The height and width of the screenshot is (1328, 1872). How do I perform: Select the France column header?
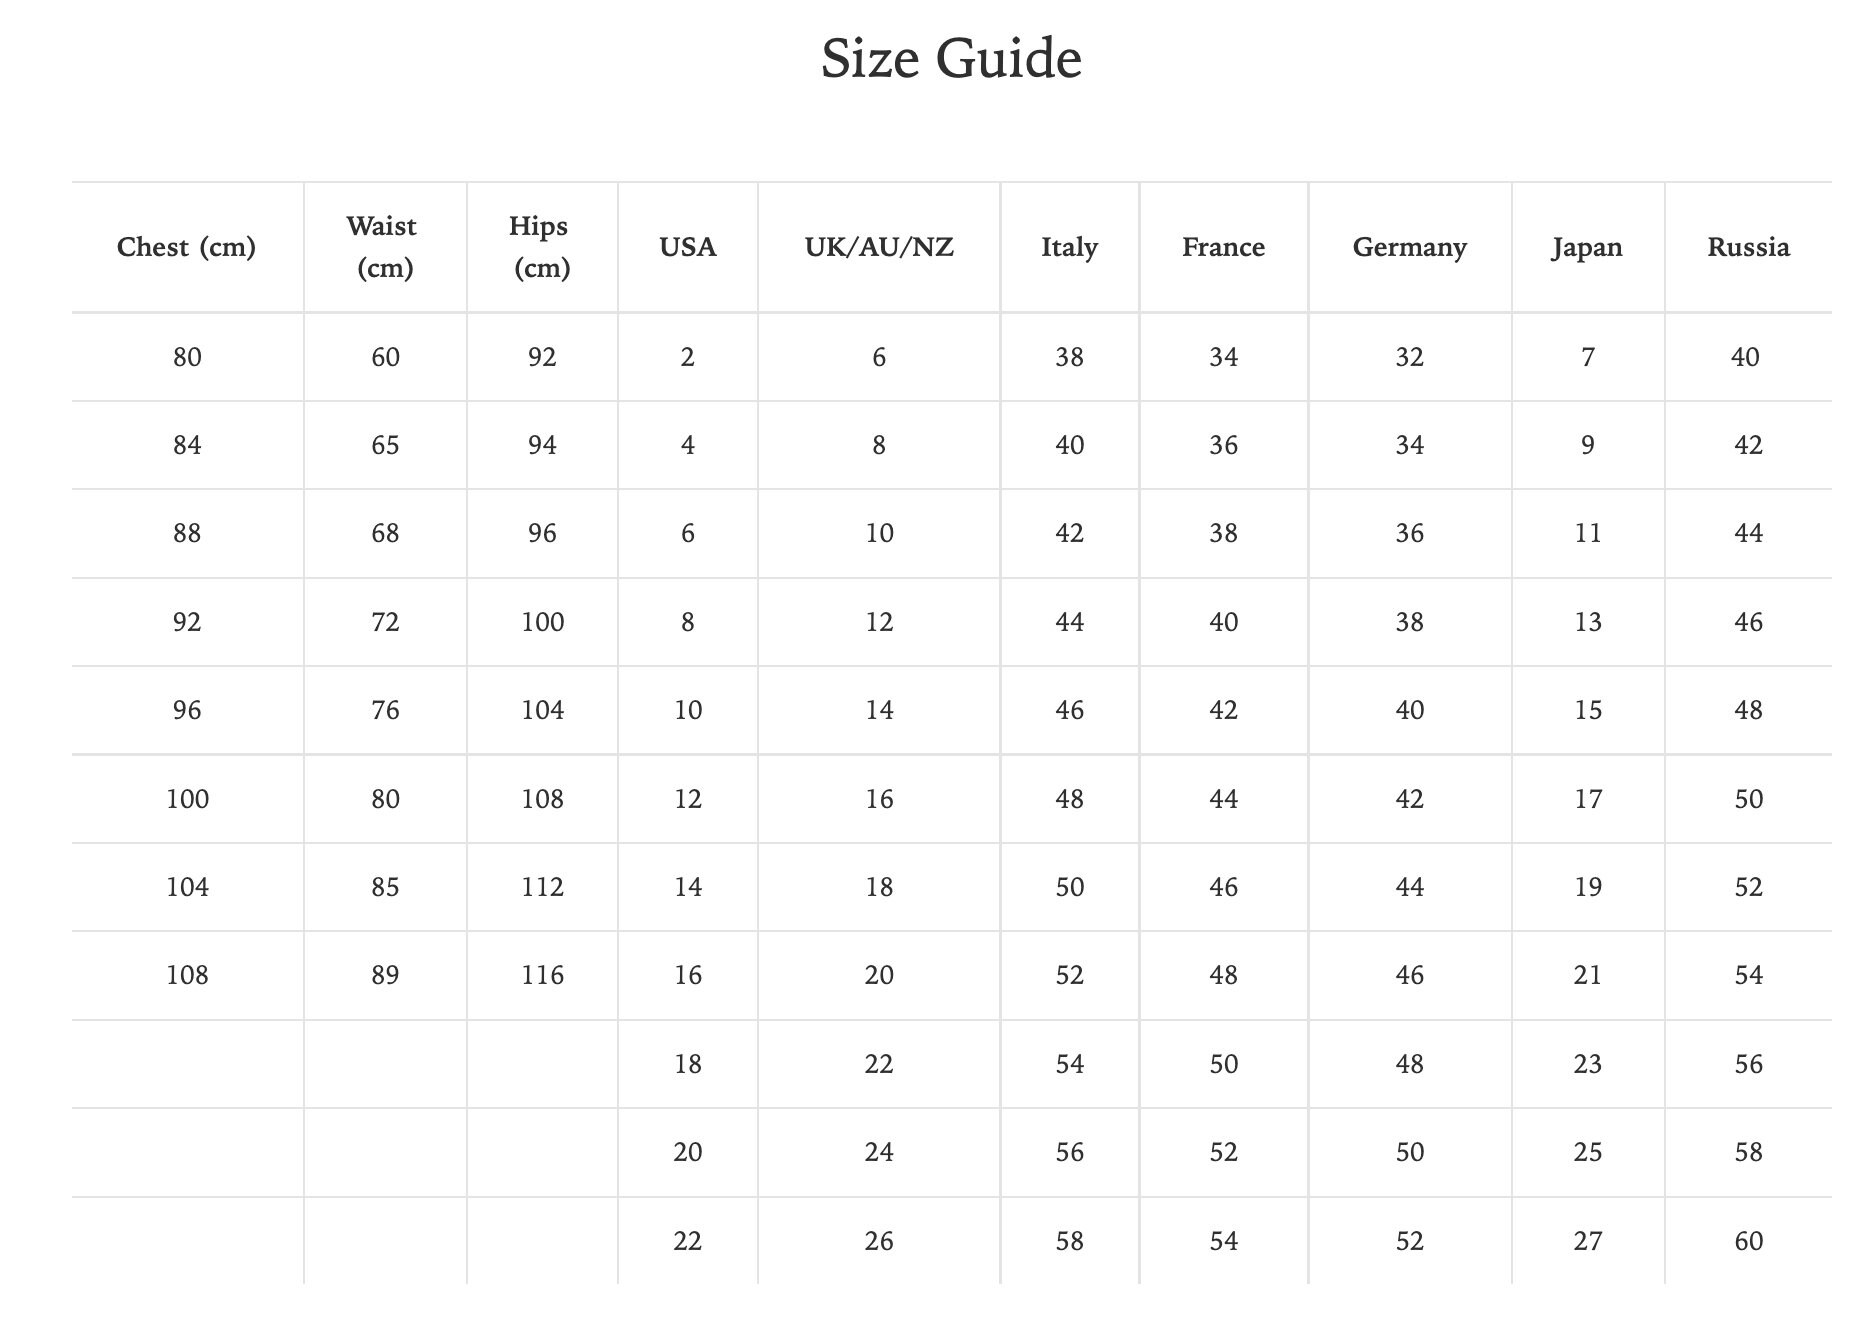pyautogui.click(x=1224, y=247)
